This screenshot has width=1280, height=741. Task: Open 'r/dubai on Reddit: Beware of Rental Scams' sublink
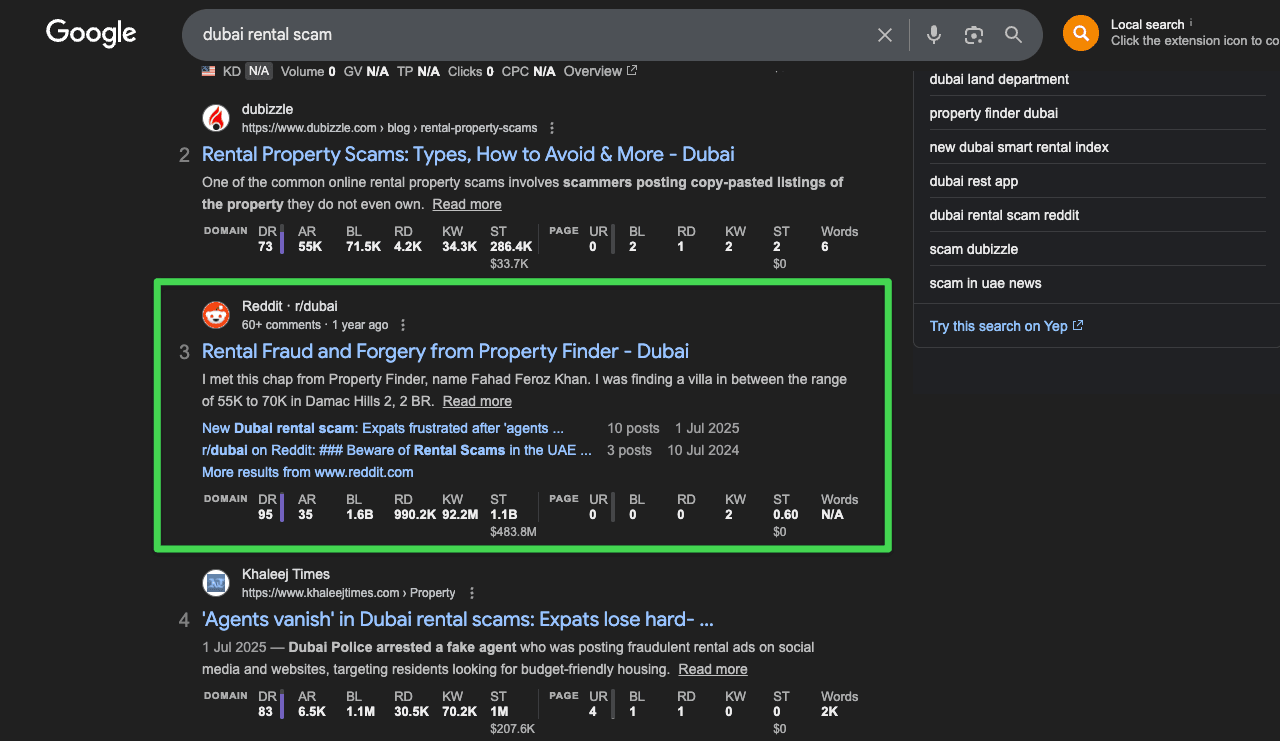pyautogui.click(x=397, y=450)
